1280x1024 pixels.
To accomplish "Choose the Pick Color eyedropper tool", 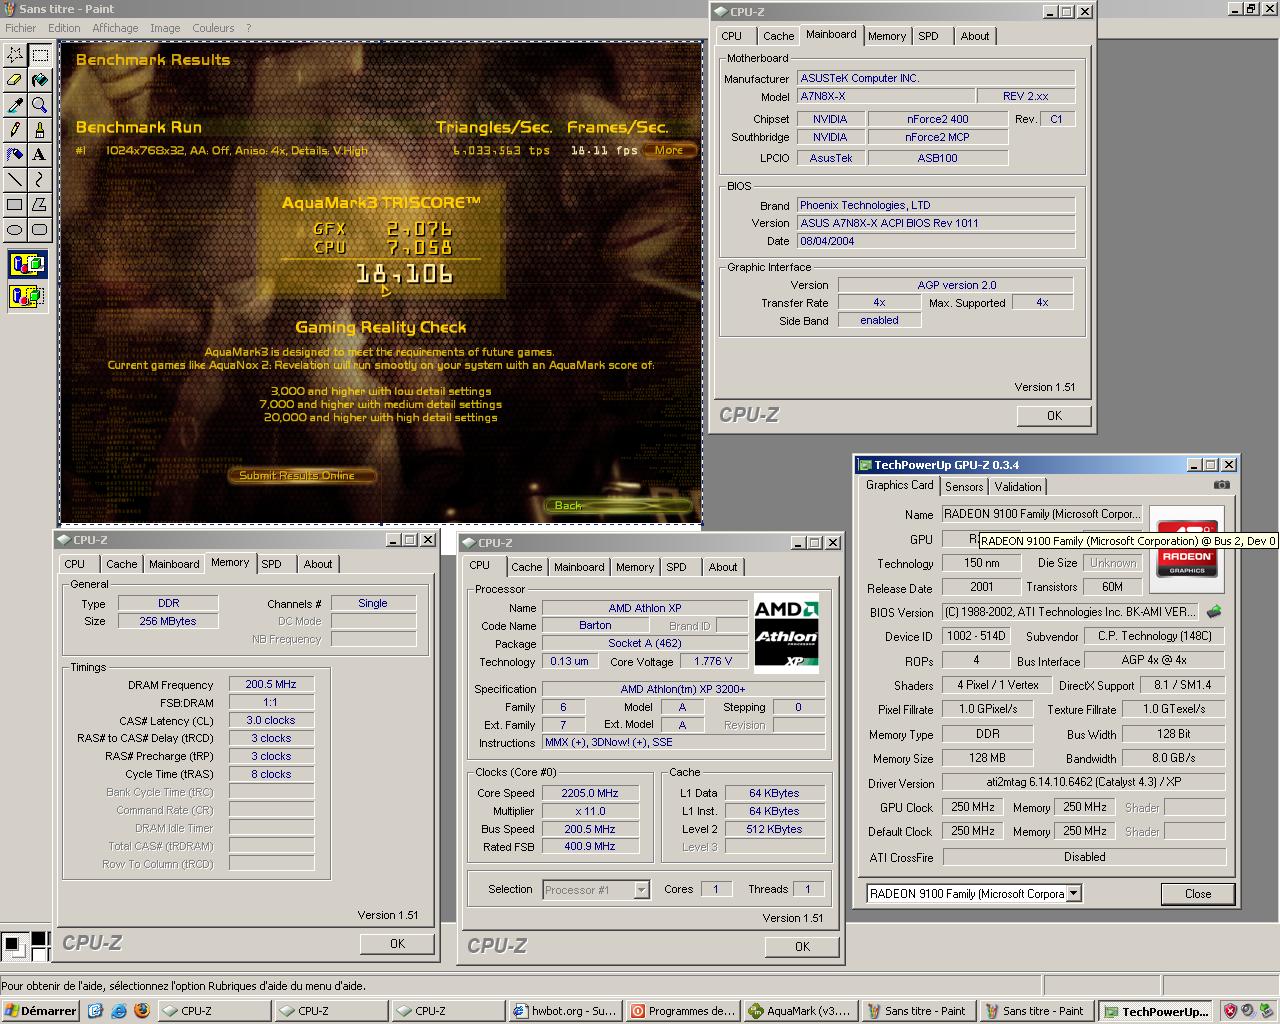I will click(15, 105).
